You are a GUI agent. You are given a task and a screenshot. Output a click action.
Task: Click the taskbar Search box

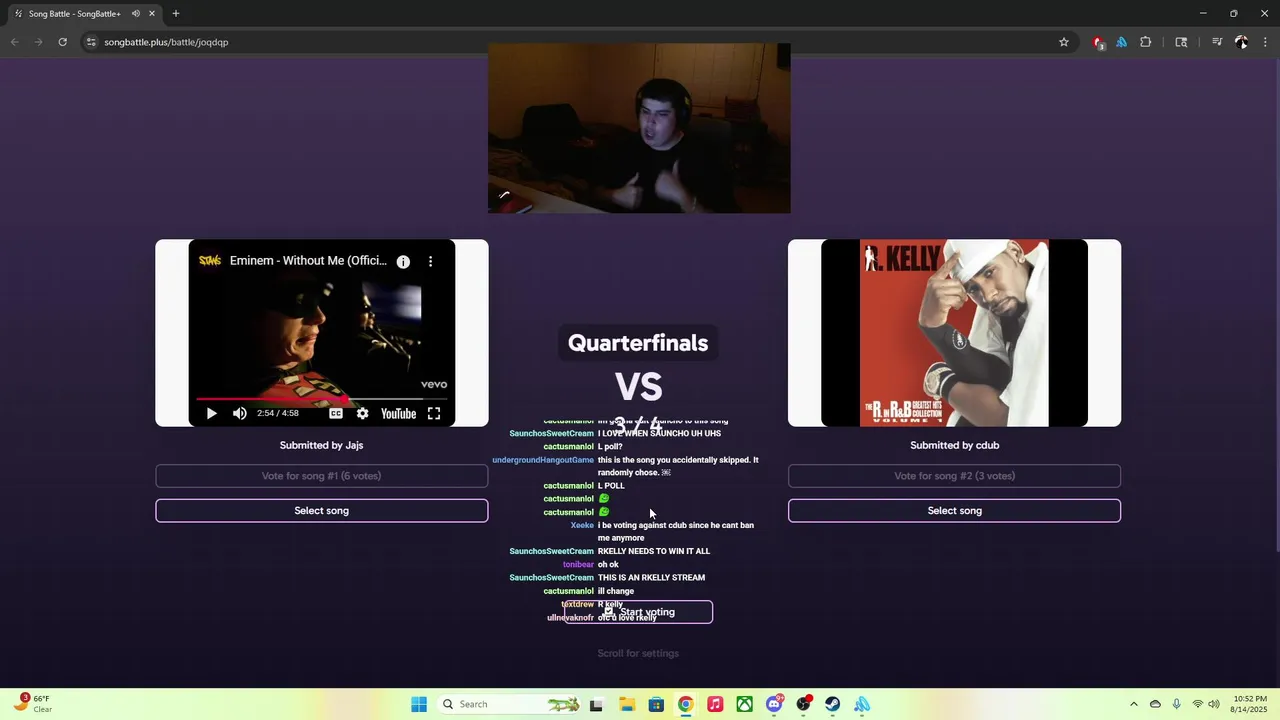[510, 704]
